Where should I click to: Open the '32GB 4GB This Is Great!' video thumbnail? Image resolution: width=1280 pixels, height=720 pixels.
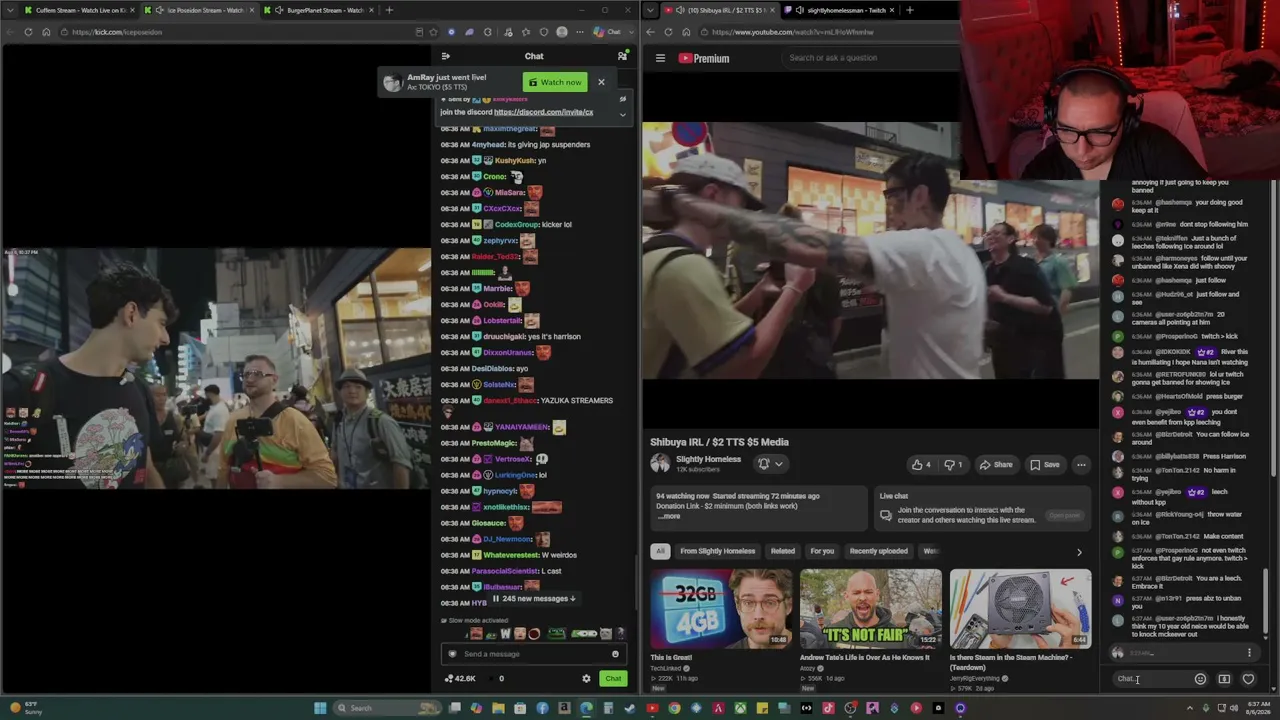point(721,608)
